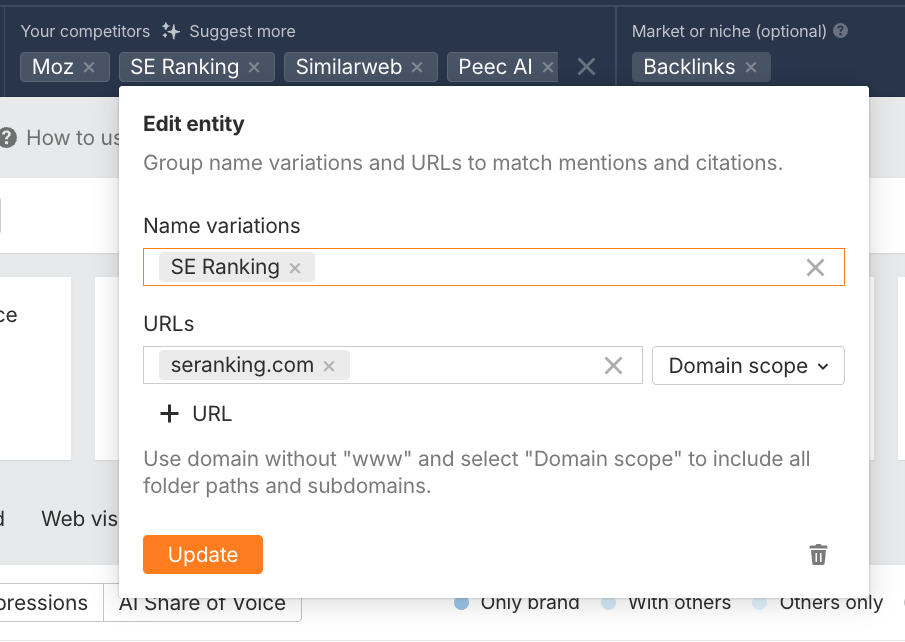Remove the Backlinks niche tag
Screen dimensions: 905x642
click(x=751, y=67)
